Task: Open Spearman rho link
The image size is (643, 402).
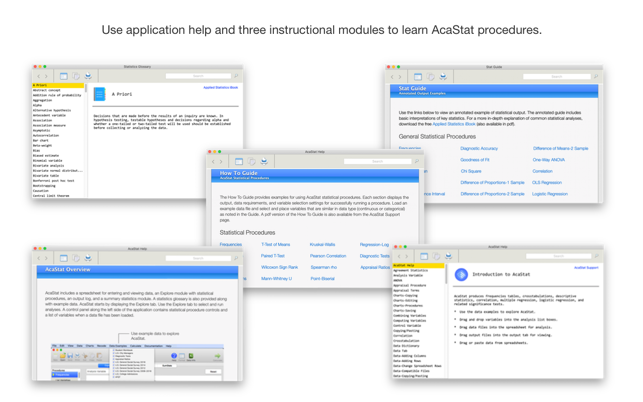Action: pyautogui.click(x=324, y=267)
